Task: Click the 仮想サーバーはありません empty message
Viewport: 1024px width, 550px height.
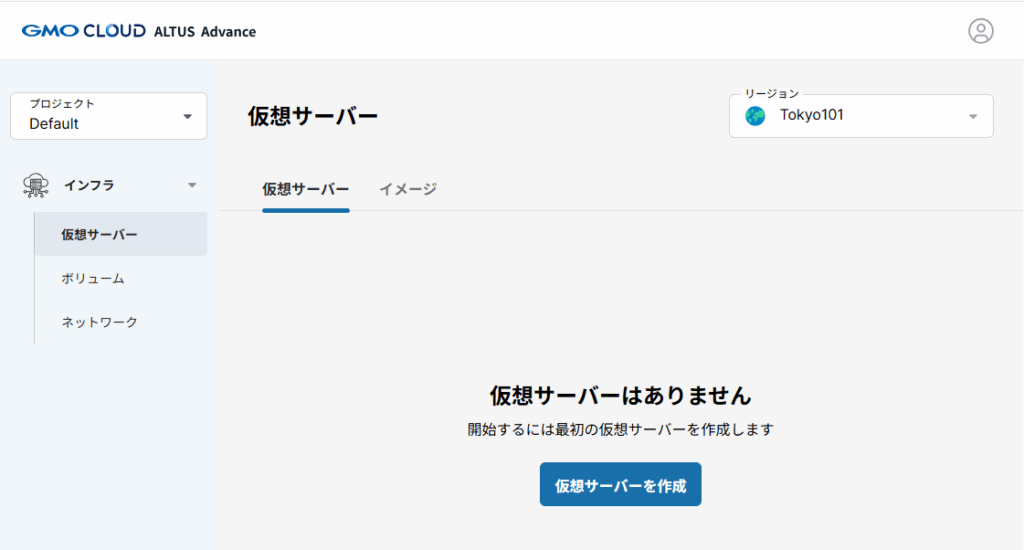Action: [620, 394]
